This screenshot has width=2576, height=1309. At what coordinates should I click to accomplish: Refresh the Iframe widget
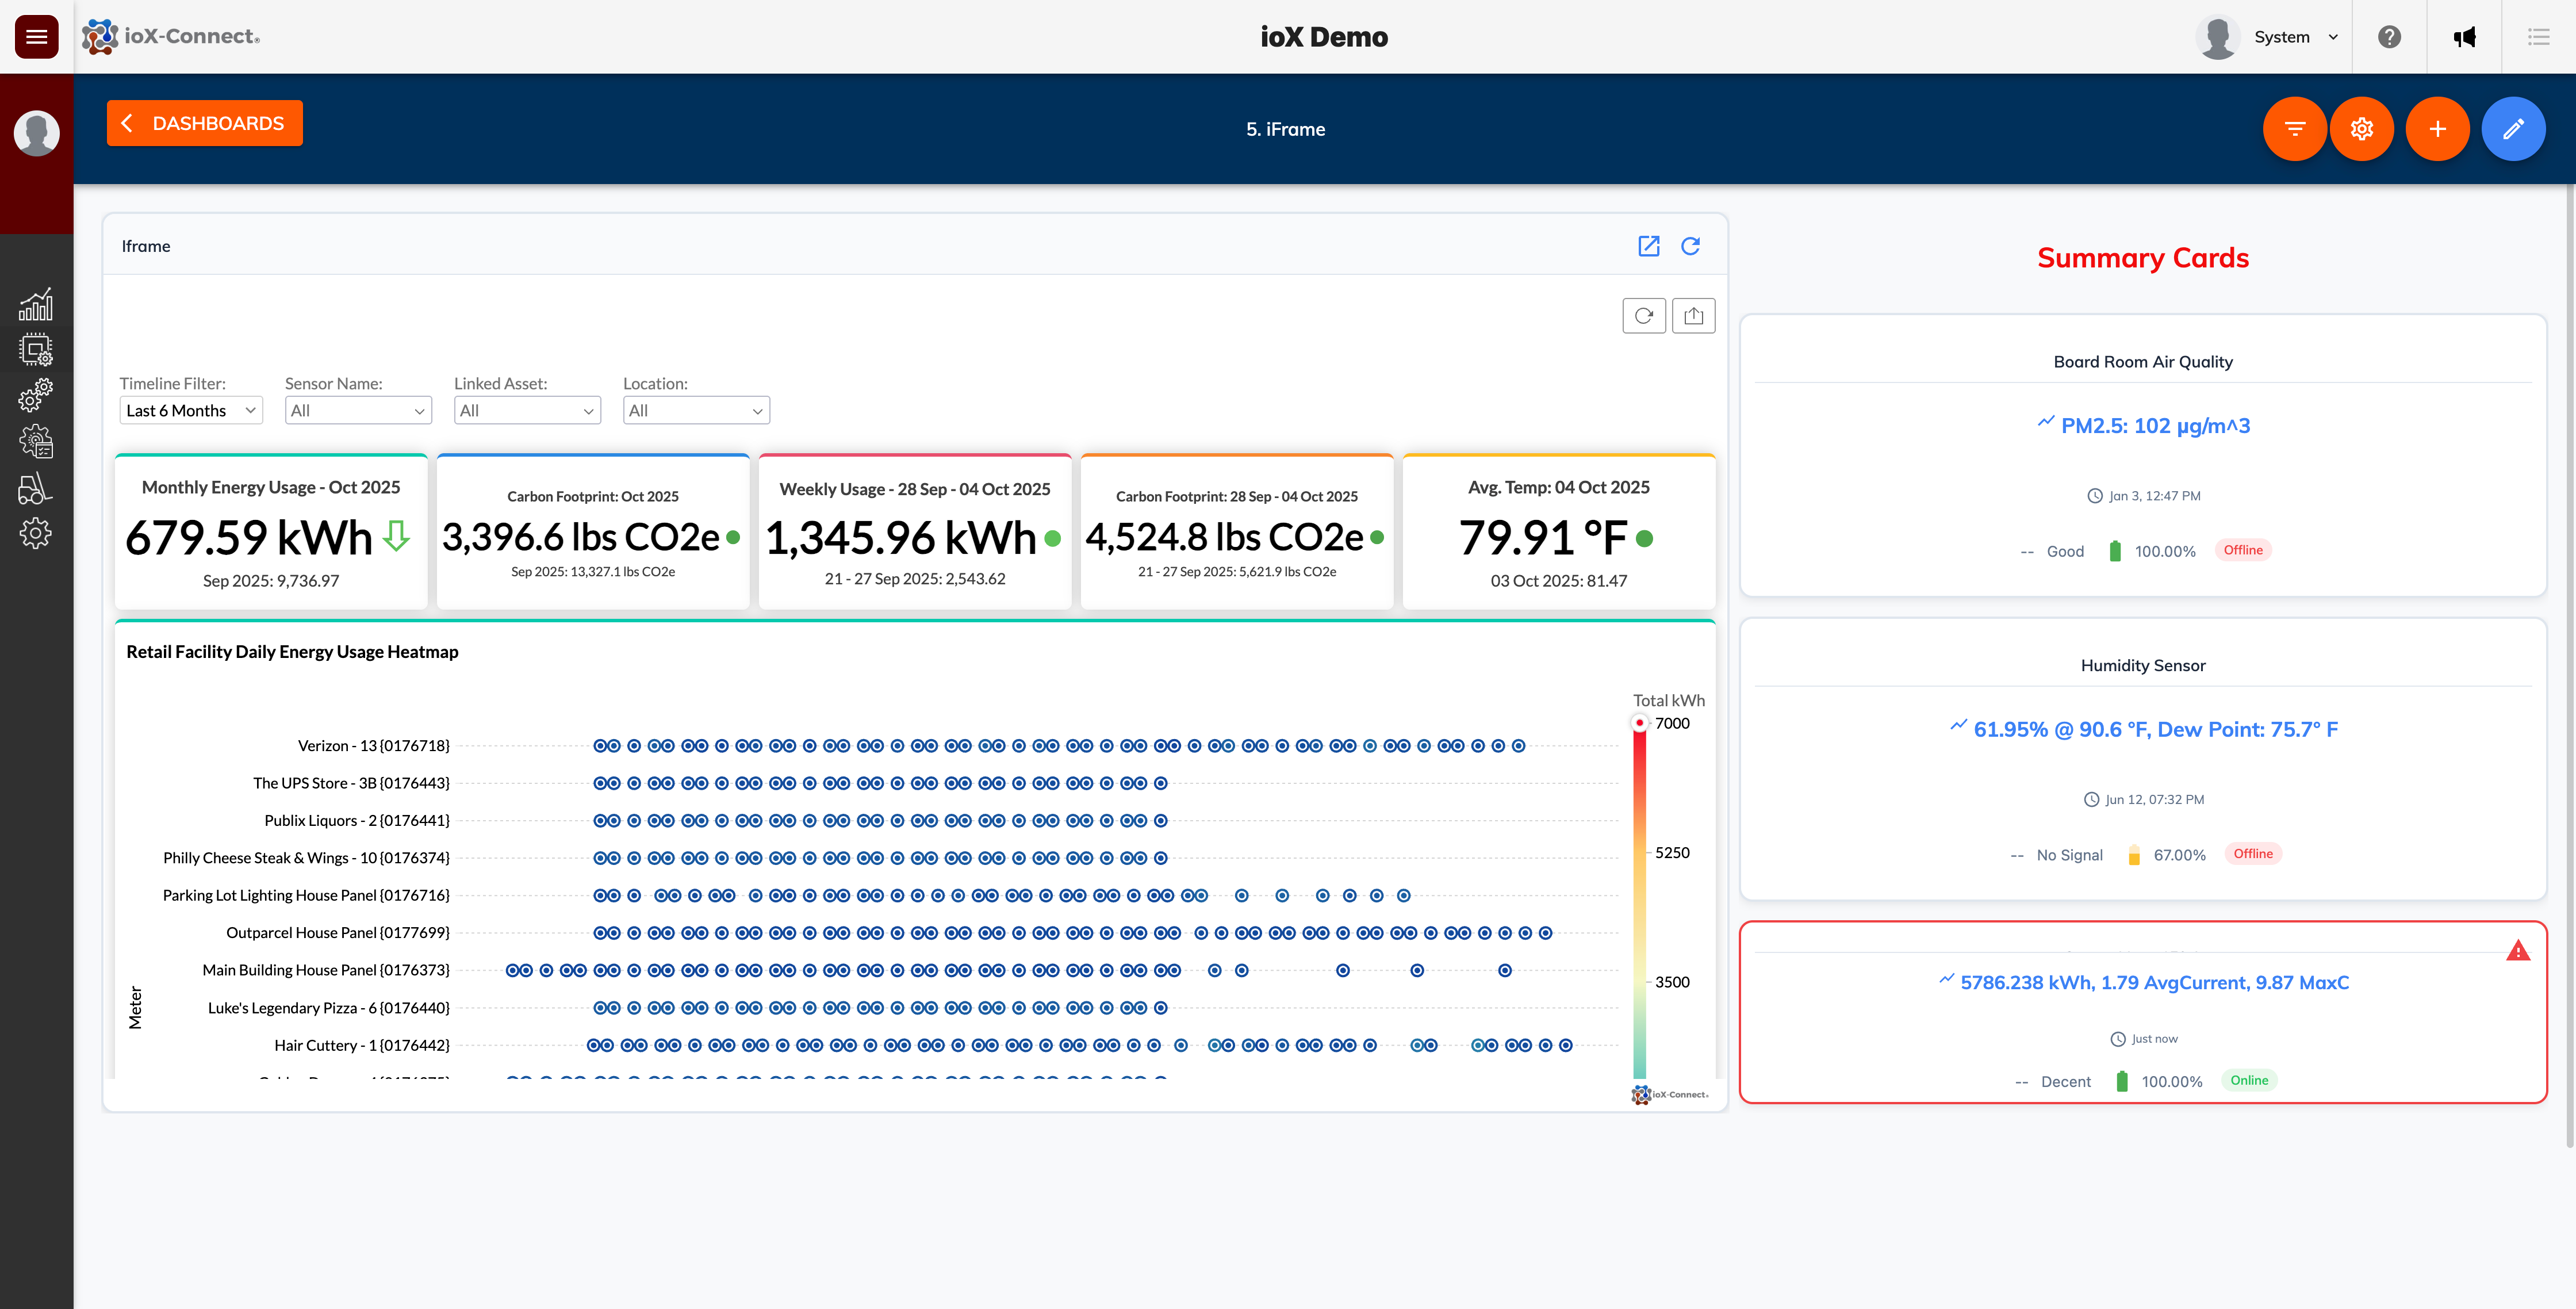(1690, 246)
